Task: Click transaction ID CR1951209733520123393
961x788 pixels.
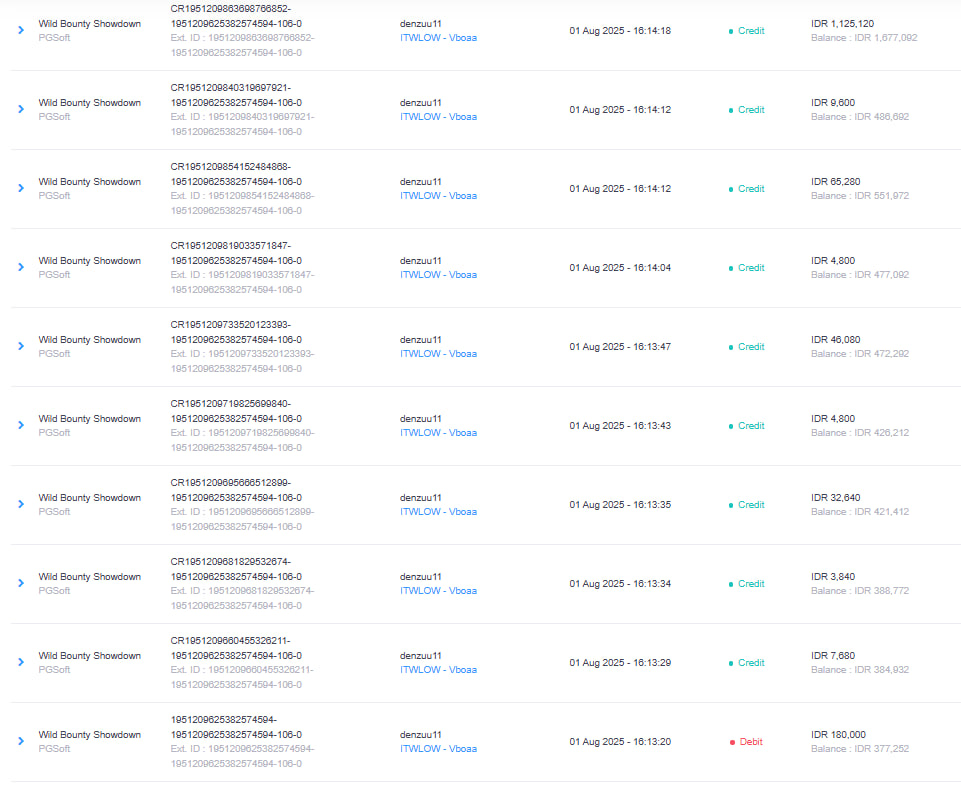Action: pyautogui.click(x=230, y=325)
